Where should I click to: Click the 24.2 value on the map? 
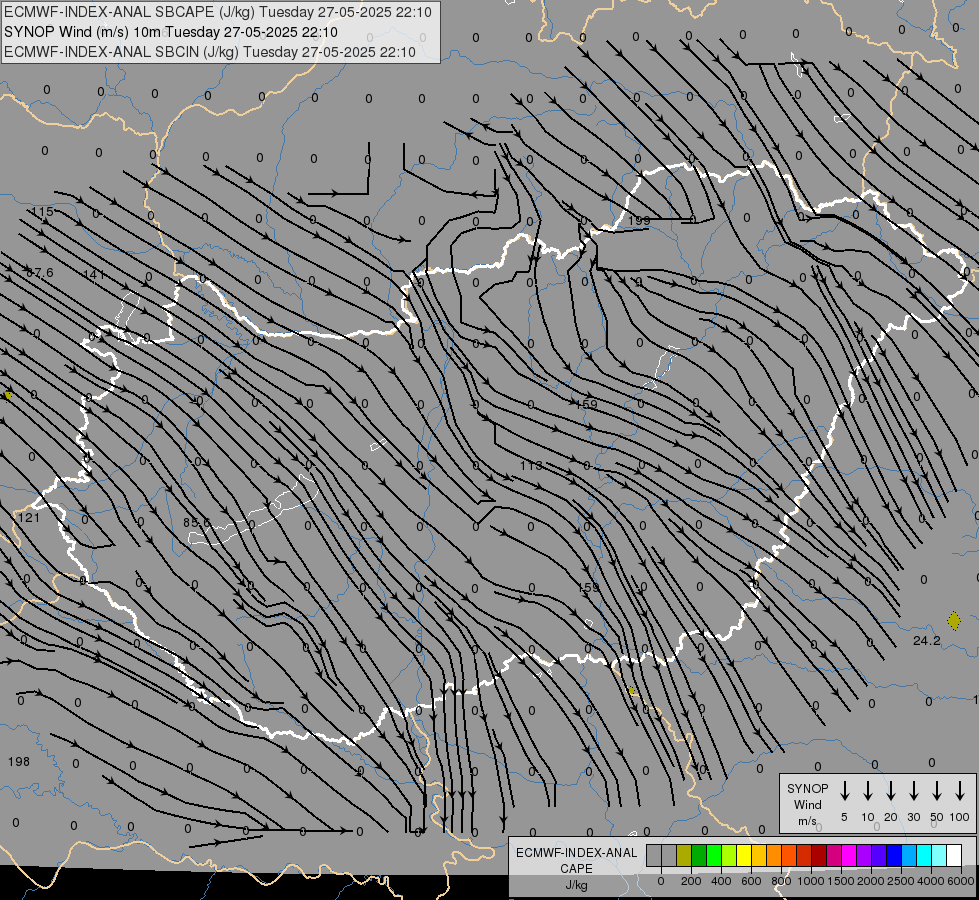coord(927,640)
